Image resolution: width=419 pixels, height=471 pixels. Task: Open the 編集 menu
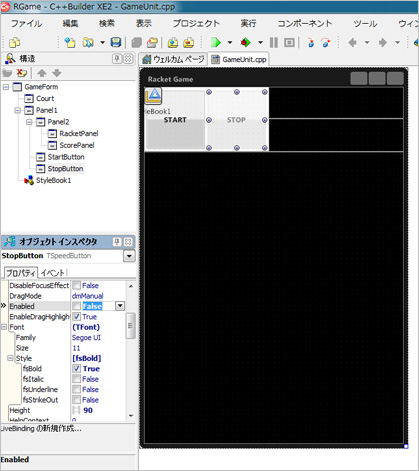[x=70, y=23]
